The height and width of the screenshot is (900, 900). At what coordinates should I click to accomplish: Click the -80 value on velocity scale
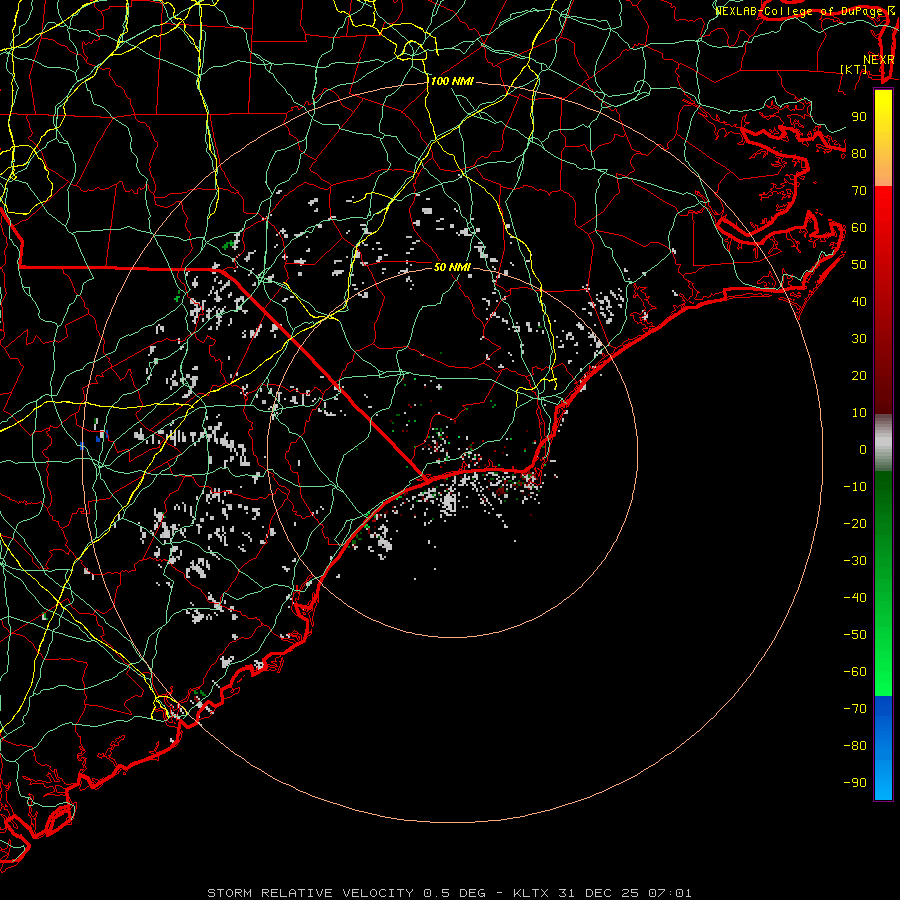click(855, 746)
